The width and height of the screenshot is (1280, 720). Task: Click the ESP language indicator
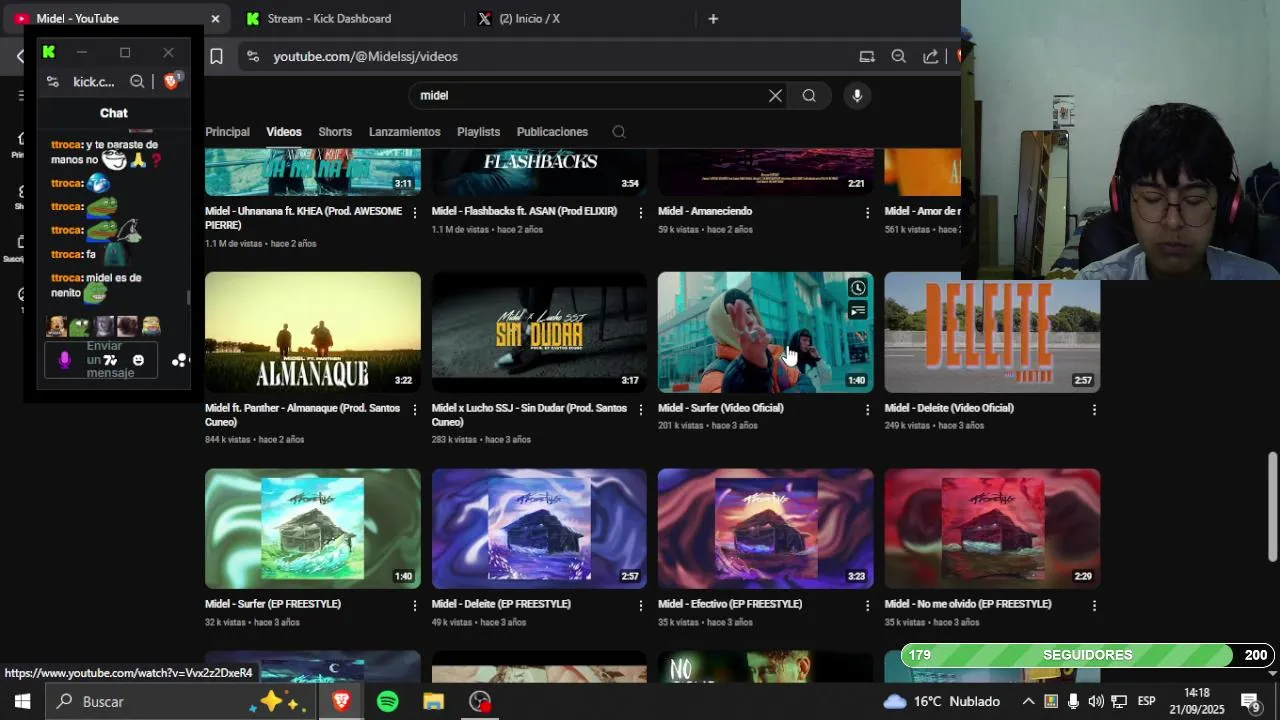[1146, 702]
